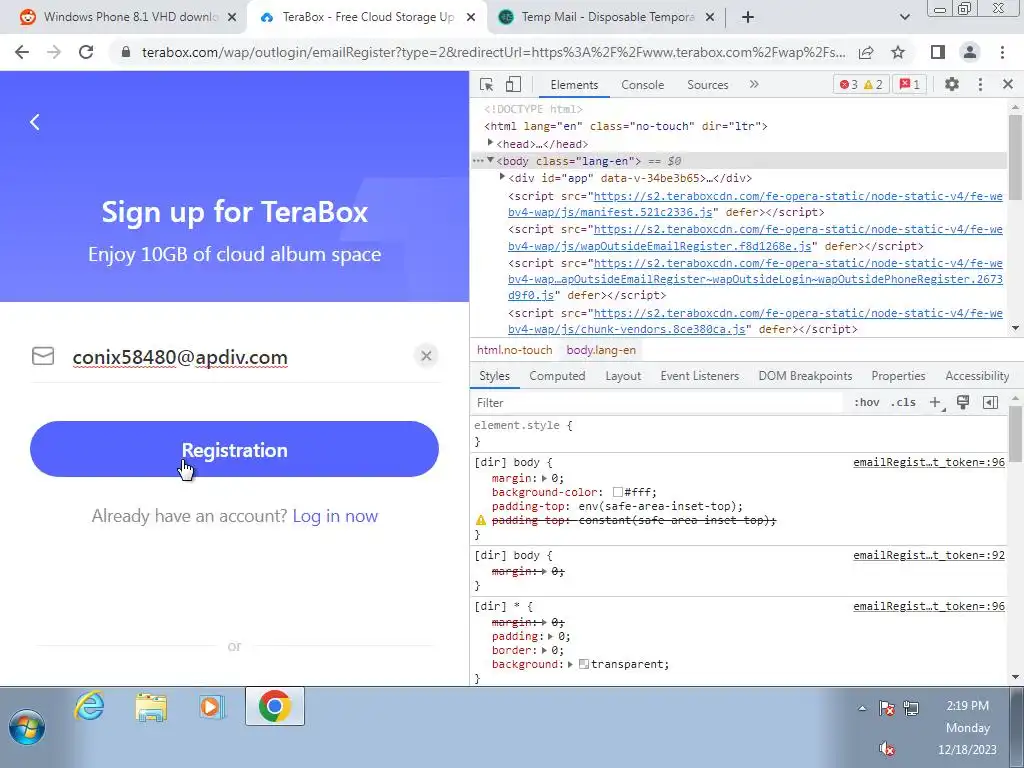Close the DevTools panel

click(1008, 84)
